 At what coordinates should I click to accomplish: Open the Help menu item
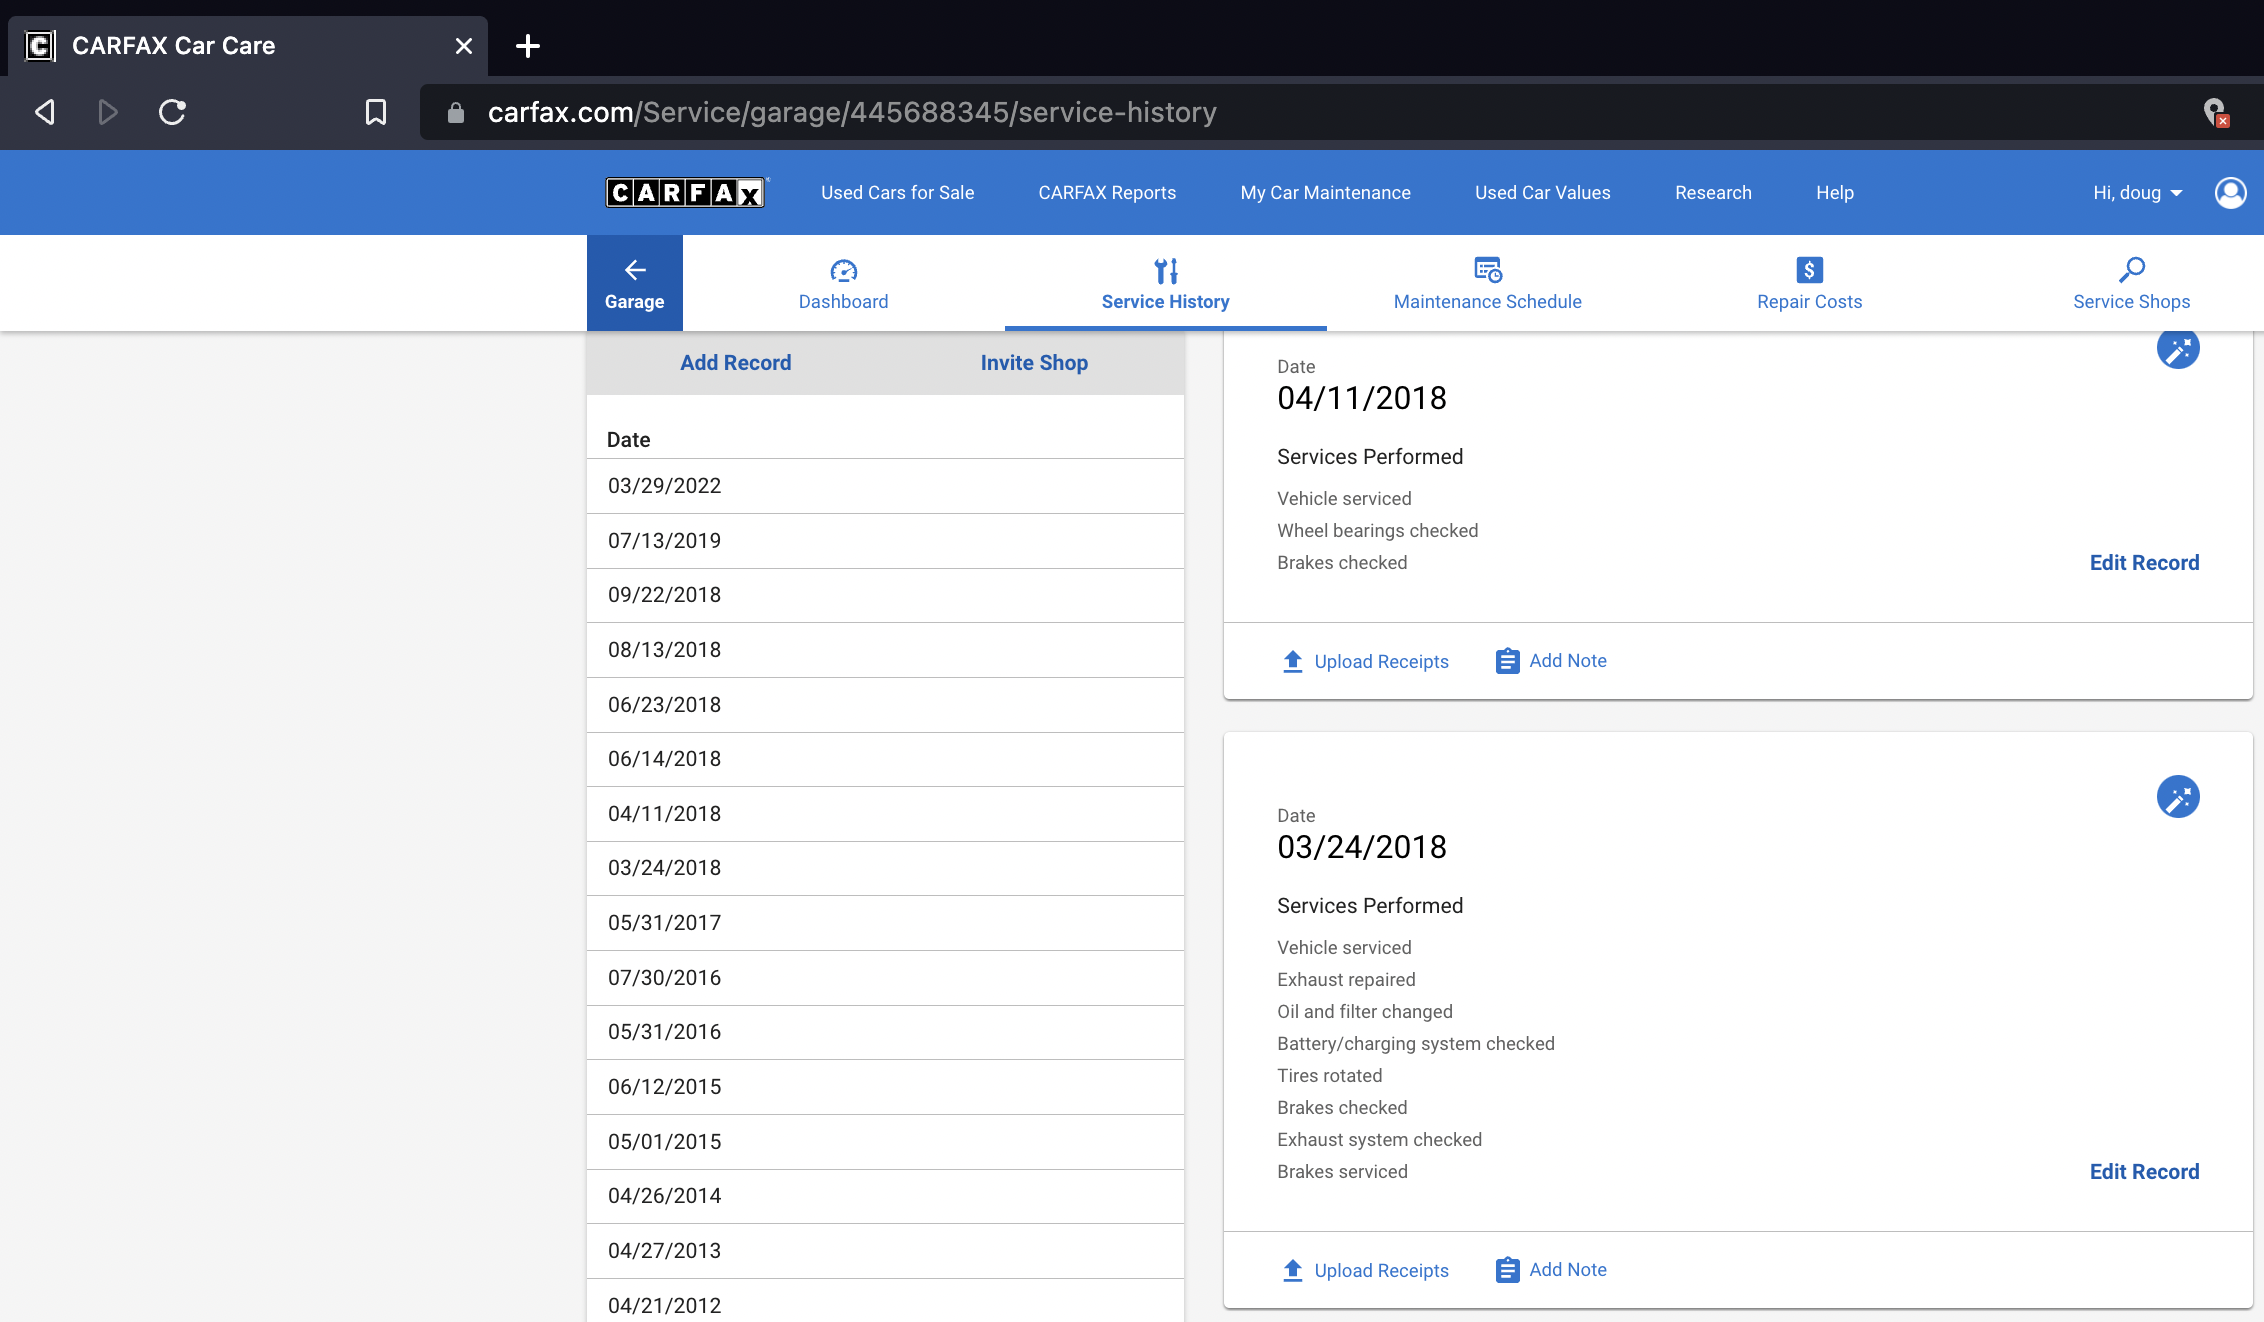click(1835, 193)
